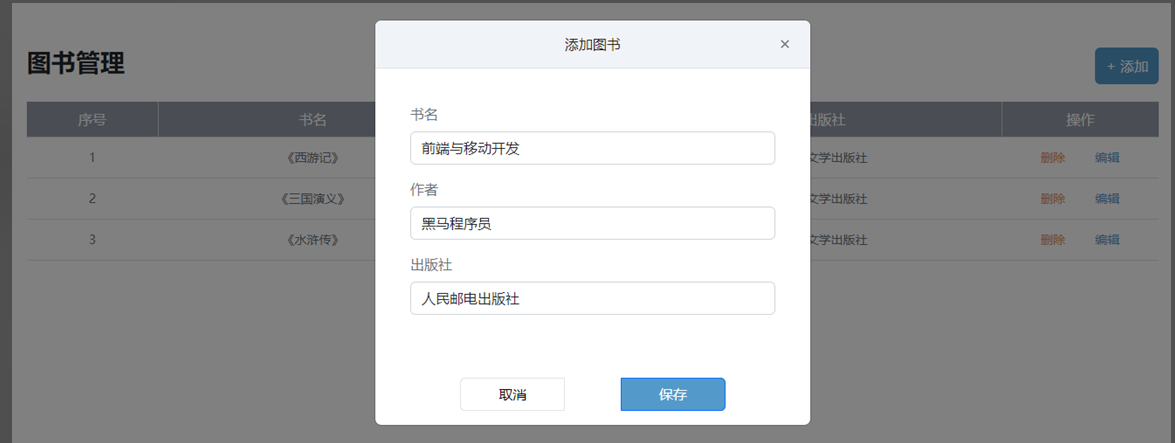
Task: Click 编辑 on the 《水浒传》 row
Action: tap(1107, 239)
